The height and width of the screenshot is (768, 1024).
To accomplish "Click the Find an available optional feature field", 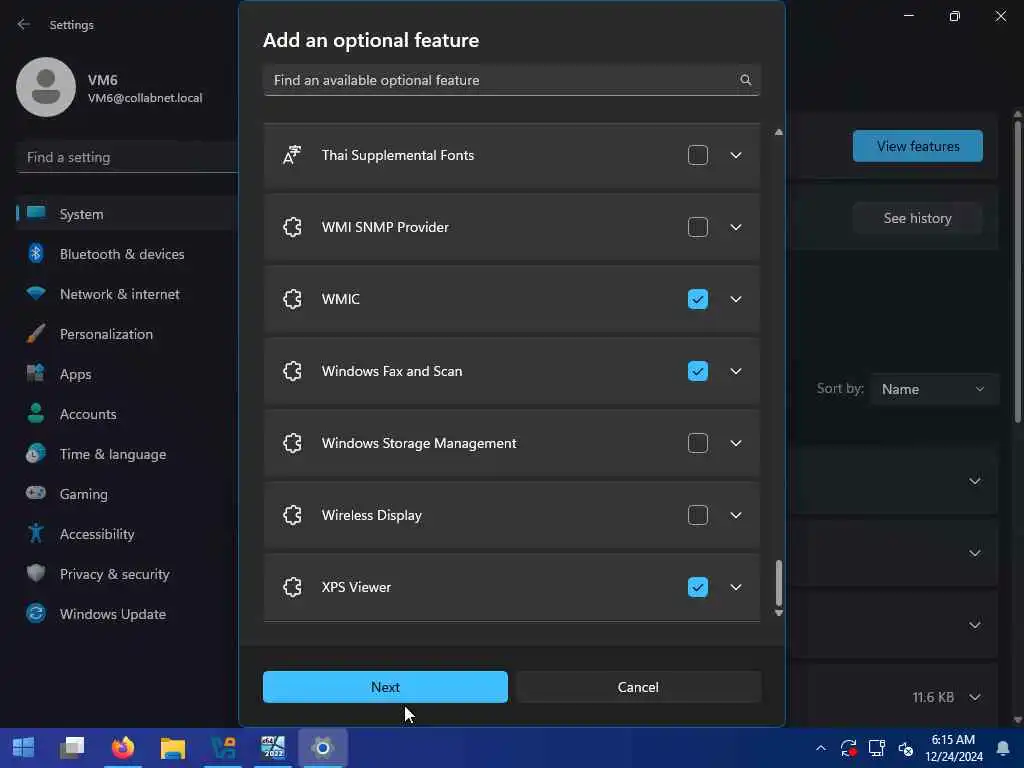I will 511,80.
